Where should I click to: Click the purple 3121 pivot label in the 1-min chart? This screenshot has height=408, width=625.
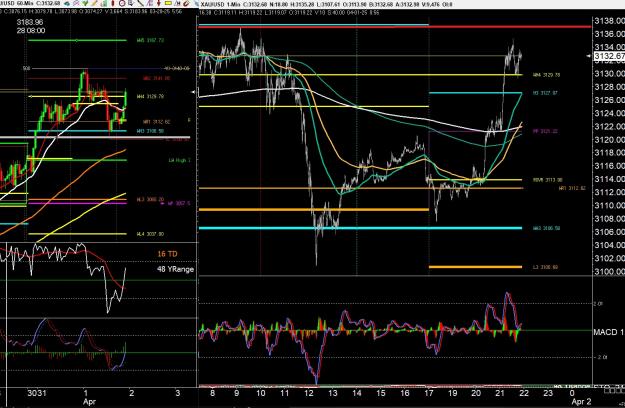coord(545,131)
